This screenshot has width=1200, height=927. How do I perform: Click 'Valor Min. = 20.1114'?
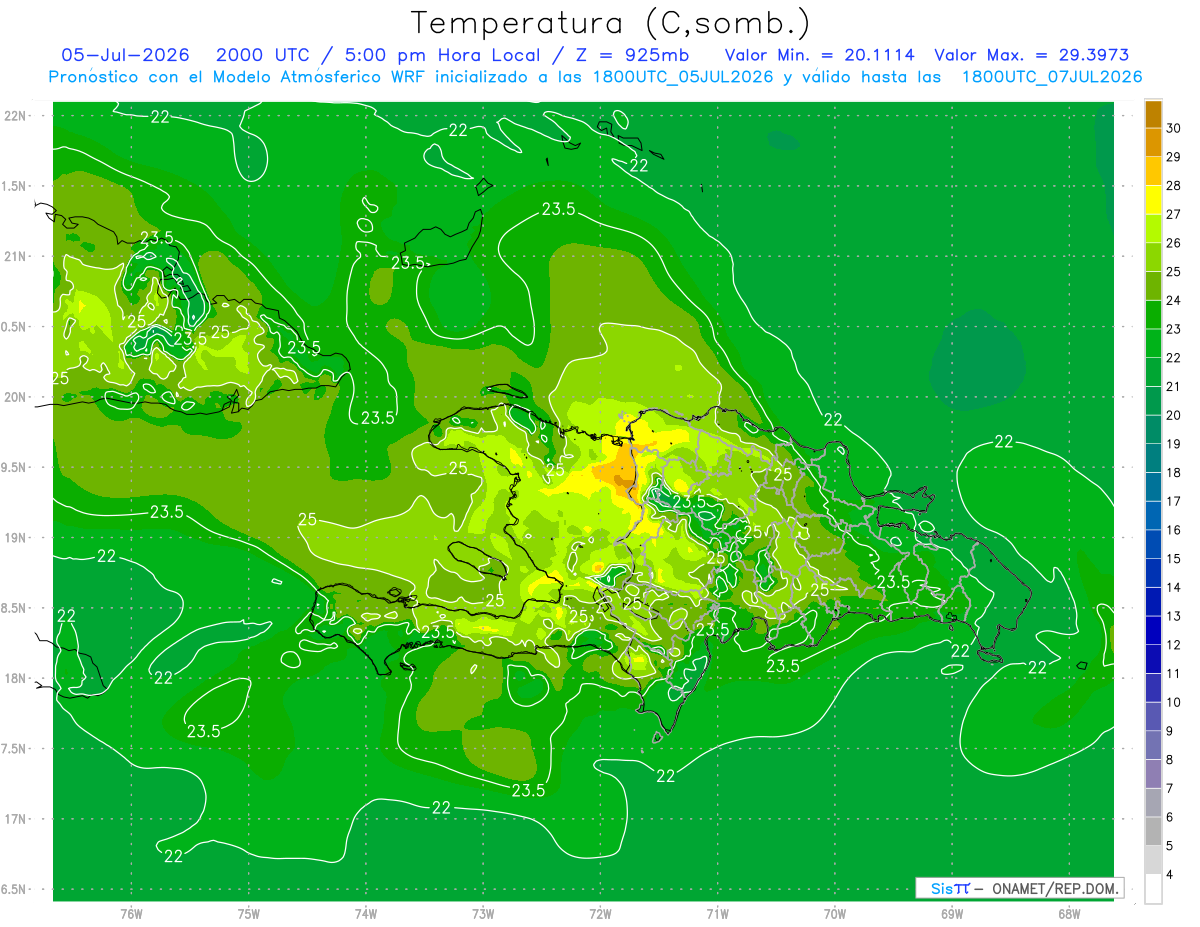819,55
